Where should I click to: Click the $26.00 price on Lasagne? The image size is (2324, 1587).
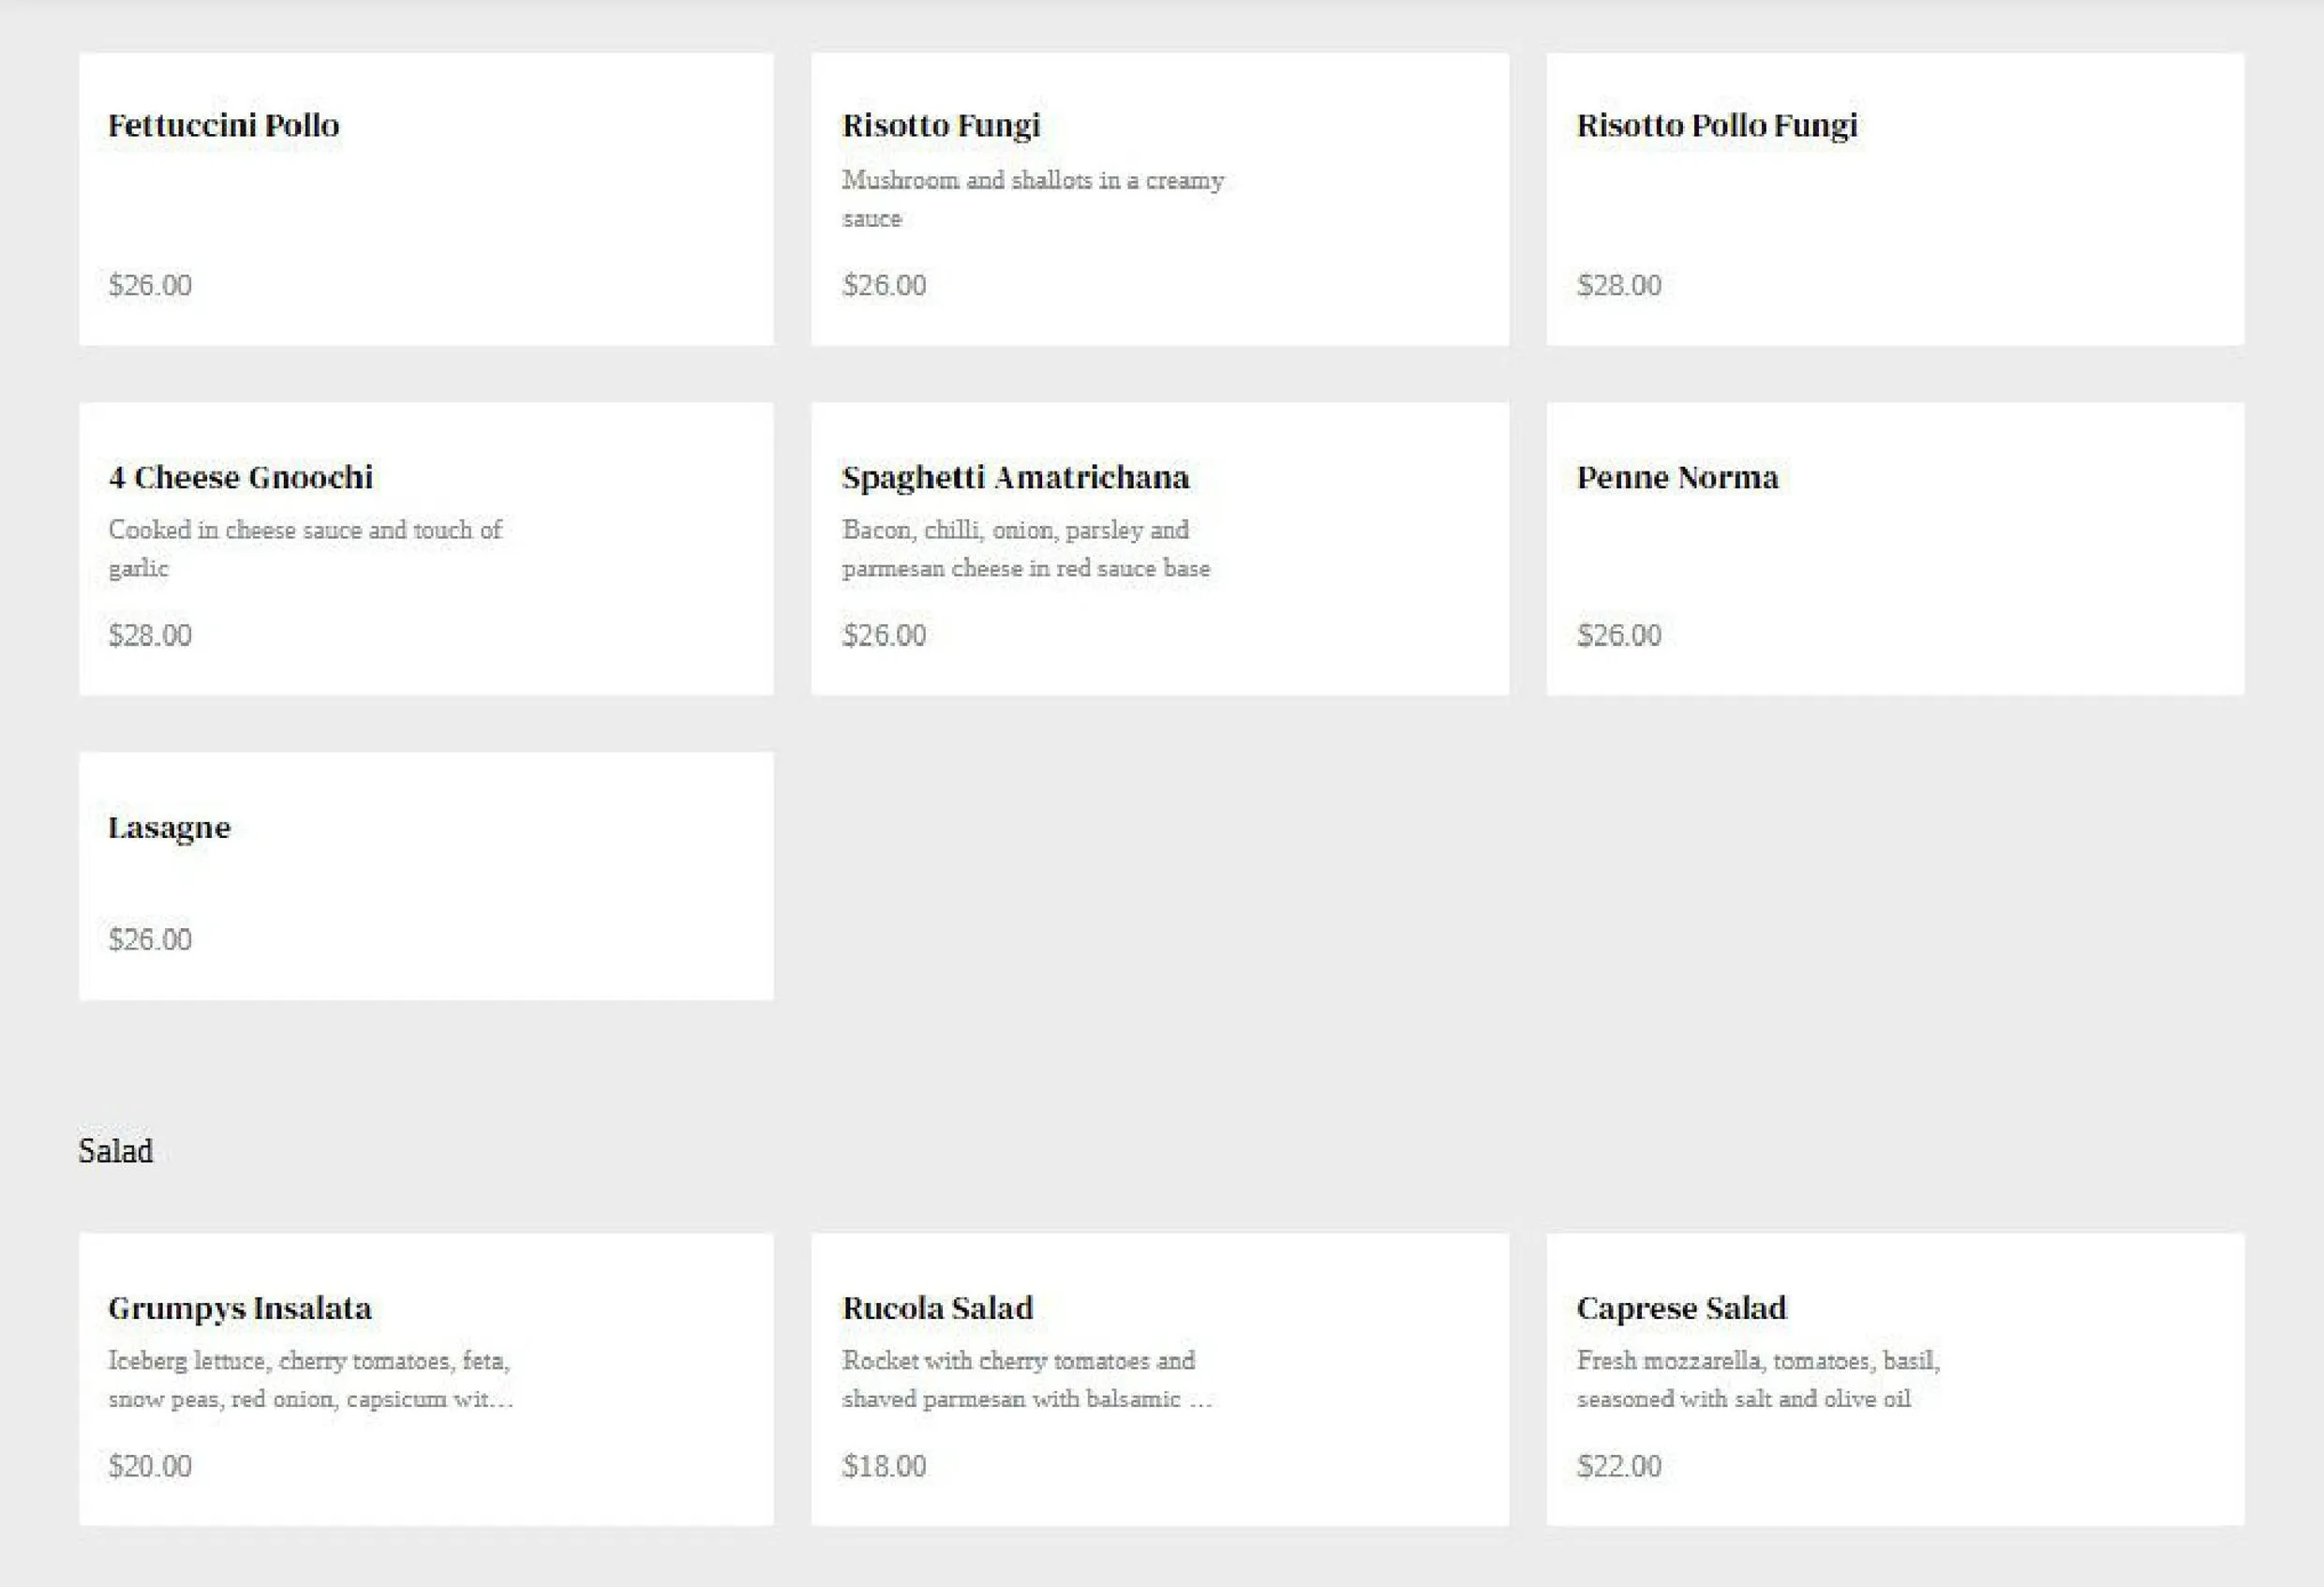150,939
